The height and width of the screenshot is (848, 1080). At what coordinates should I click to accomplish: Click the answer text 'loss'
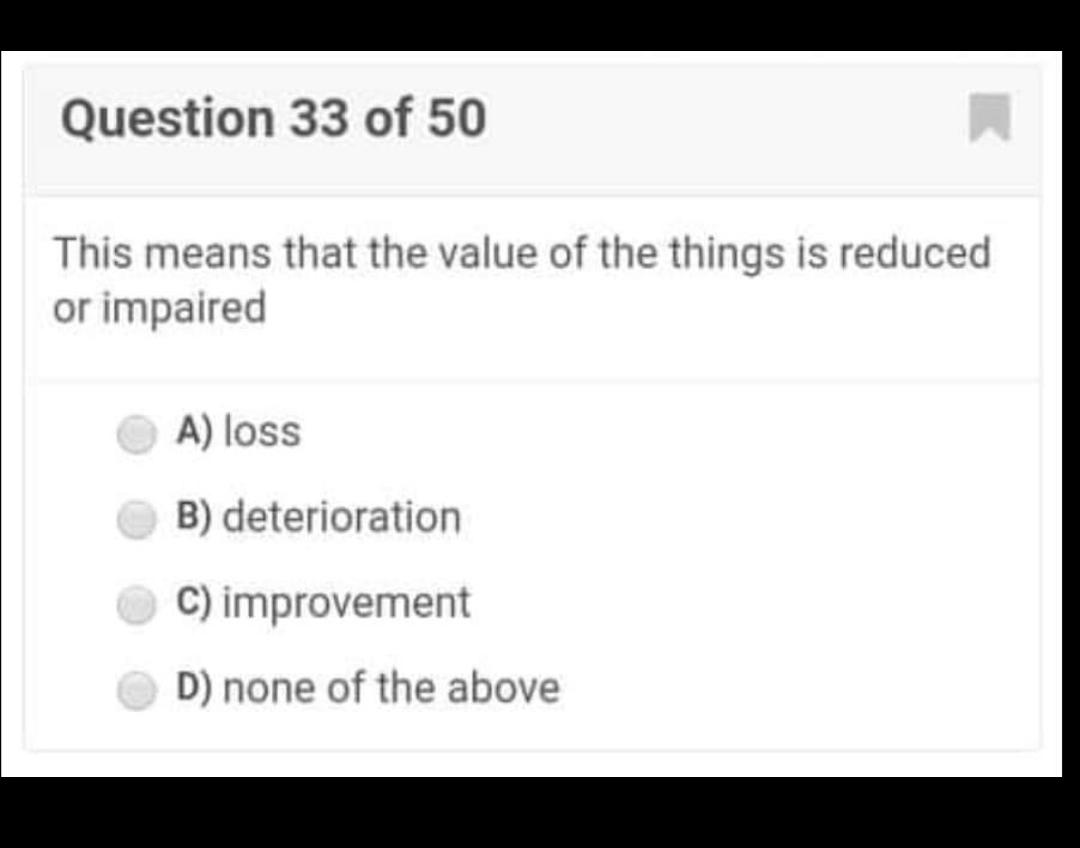(263, 431)
